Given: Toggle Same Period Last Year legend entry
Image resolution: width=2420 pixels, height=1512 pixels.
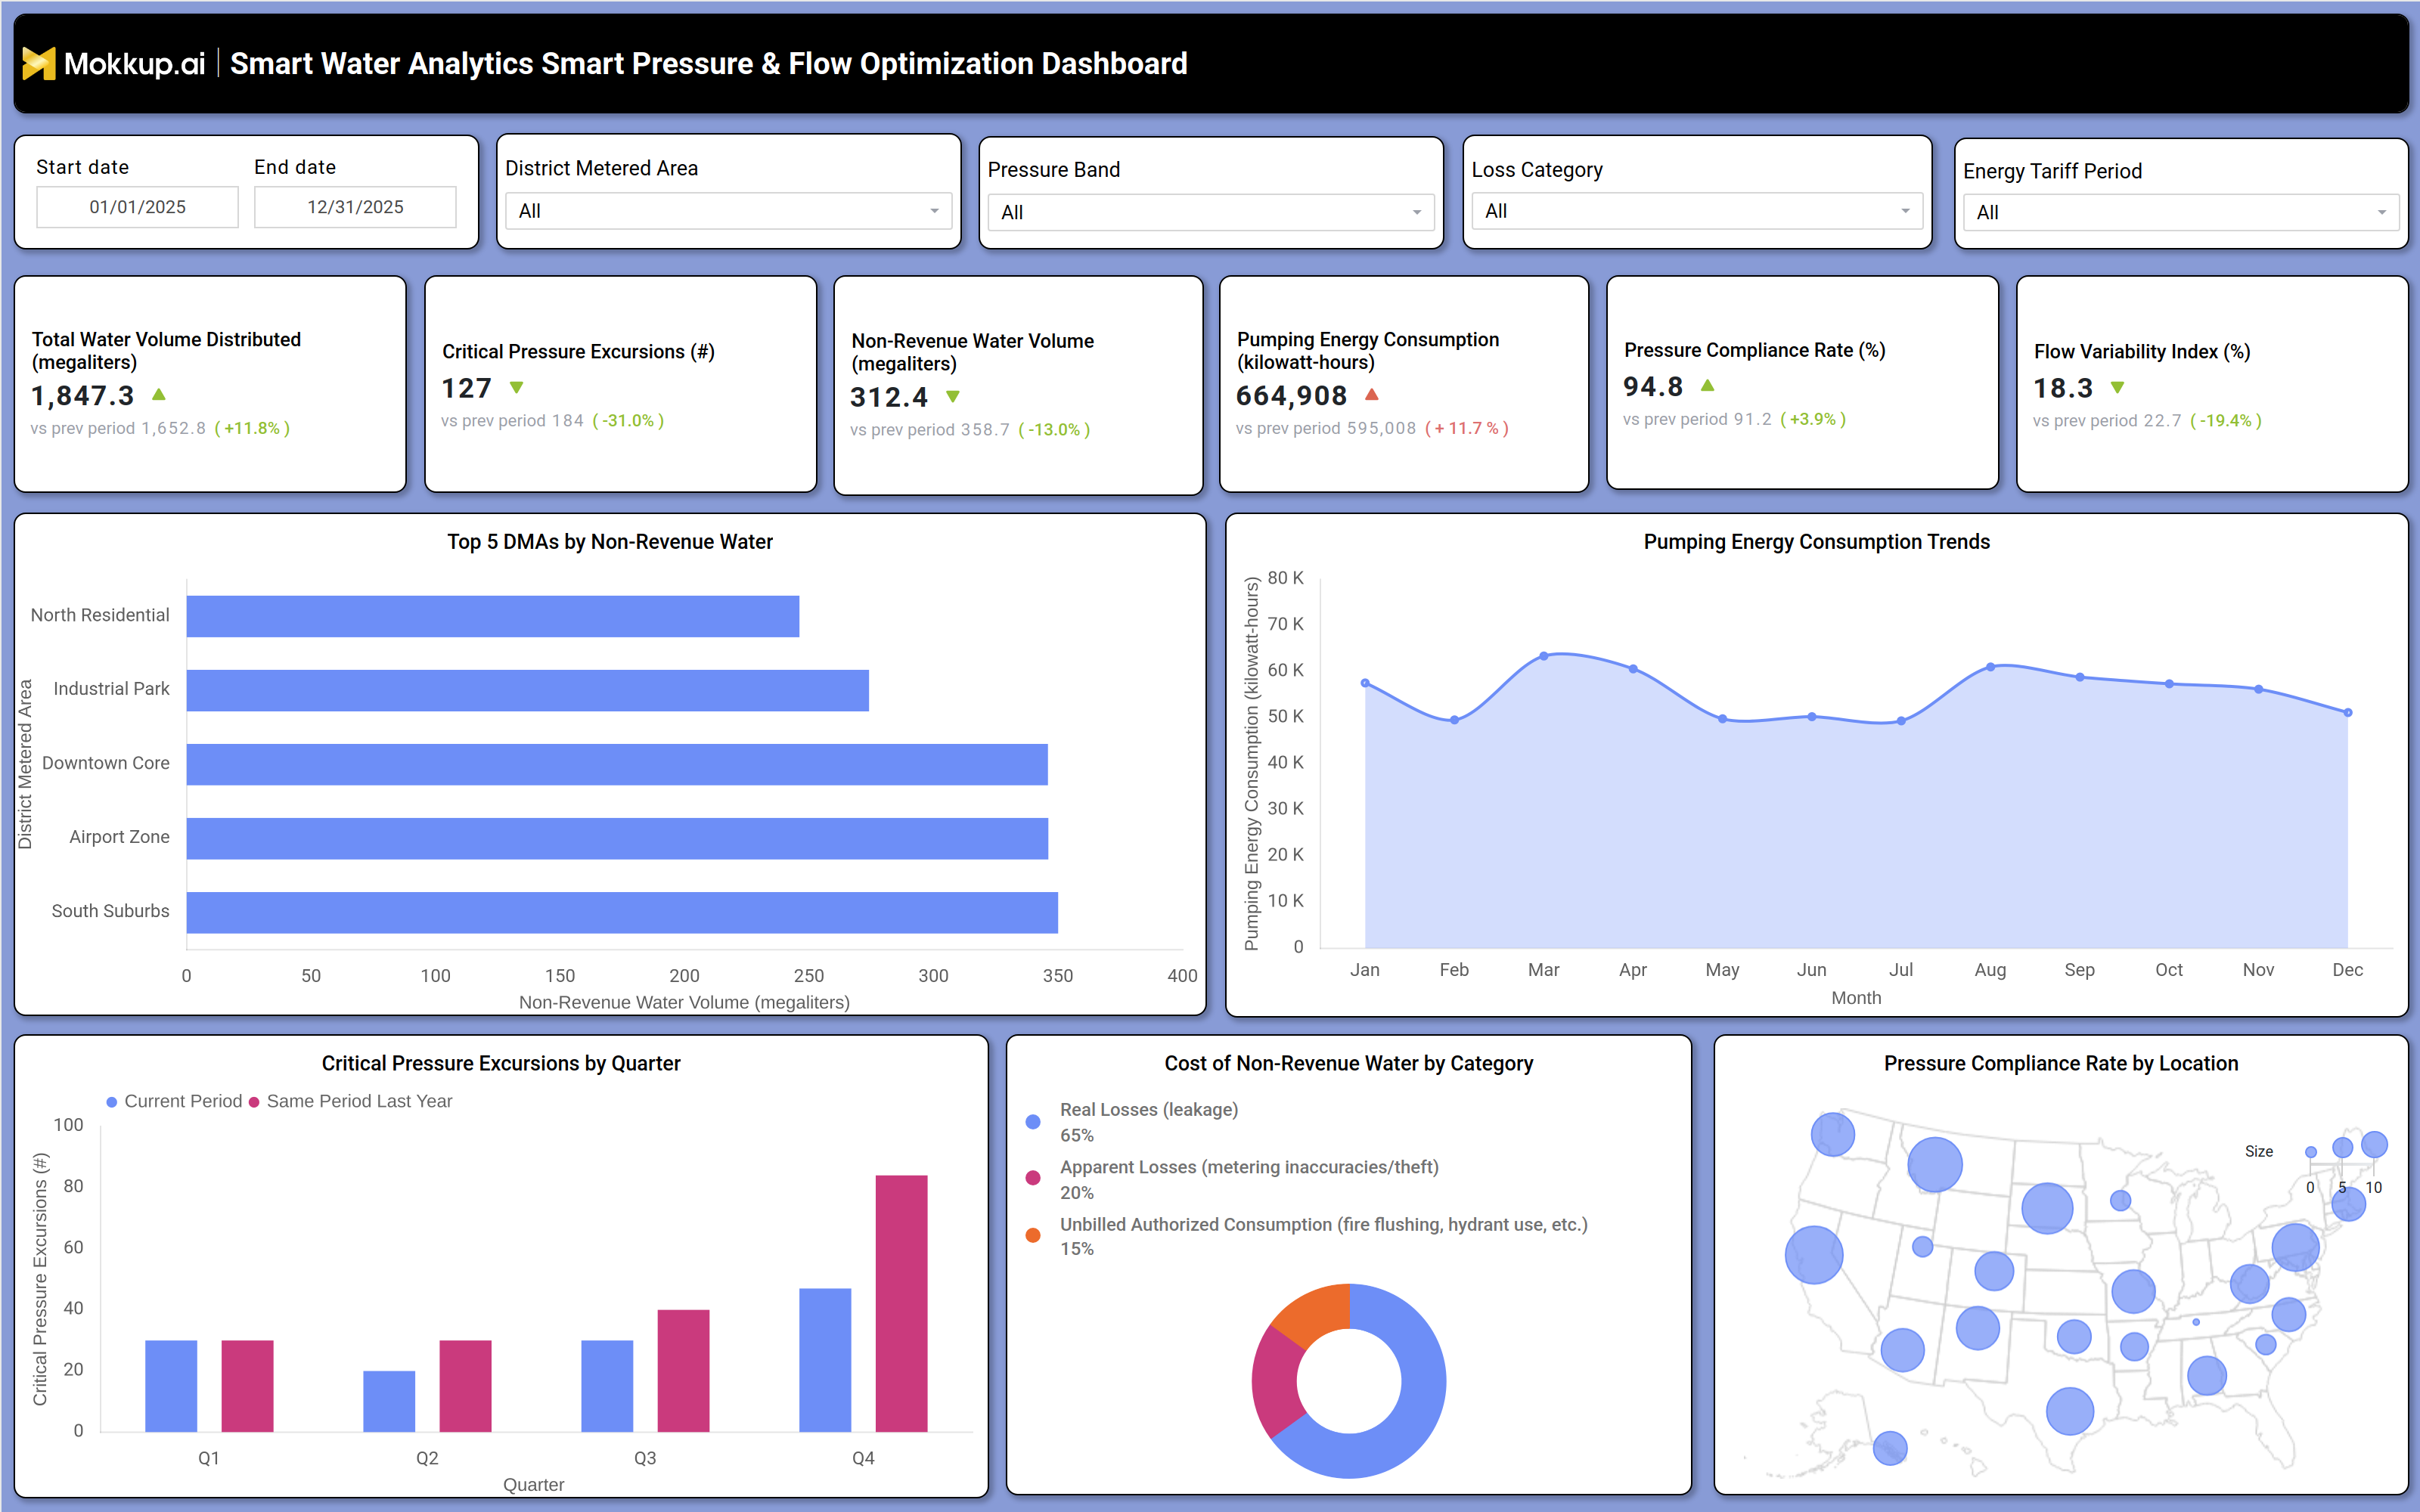Looking at the screenshot, I should (350, 1101).
